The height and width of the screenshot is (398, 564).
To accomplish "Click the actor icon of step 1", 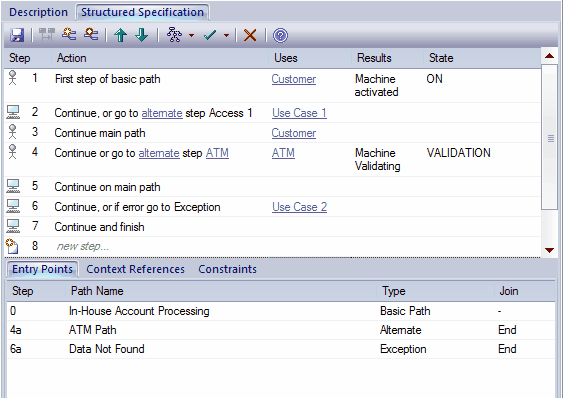I will (13, 78).
